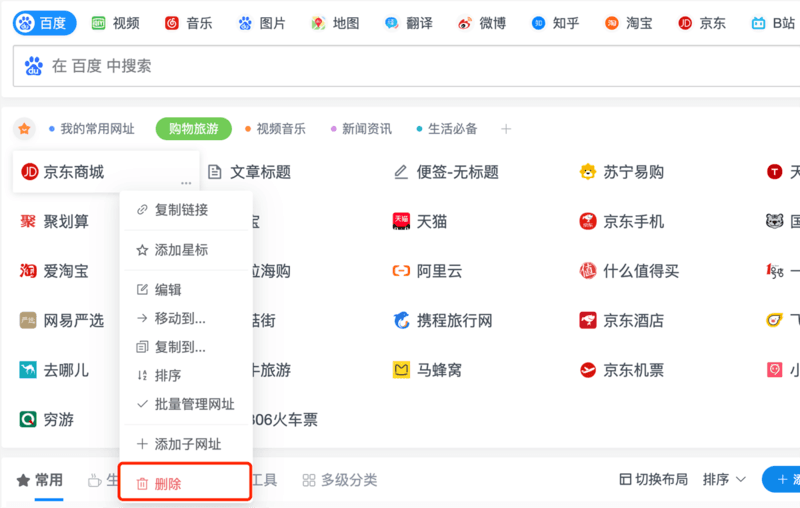Image resolution: width=800 pixels, height=508 pixels.
Task: Switch to 新闻资讯 tab
Action: click(361, 129)
